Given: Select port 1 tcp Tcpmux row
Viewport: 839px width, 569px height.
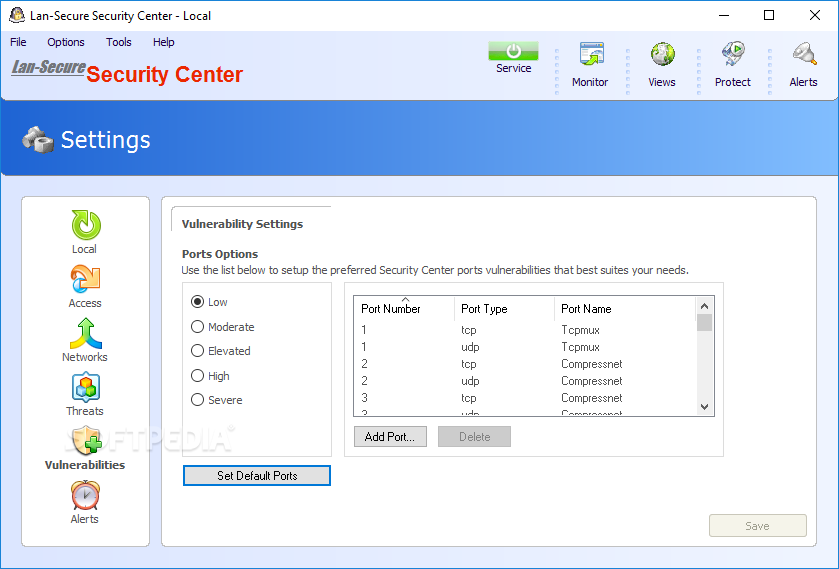Looking at the screenshot, I should point(524,330).
